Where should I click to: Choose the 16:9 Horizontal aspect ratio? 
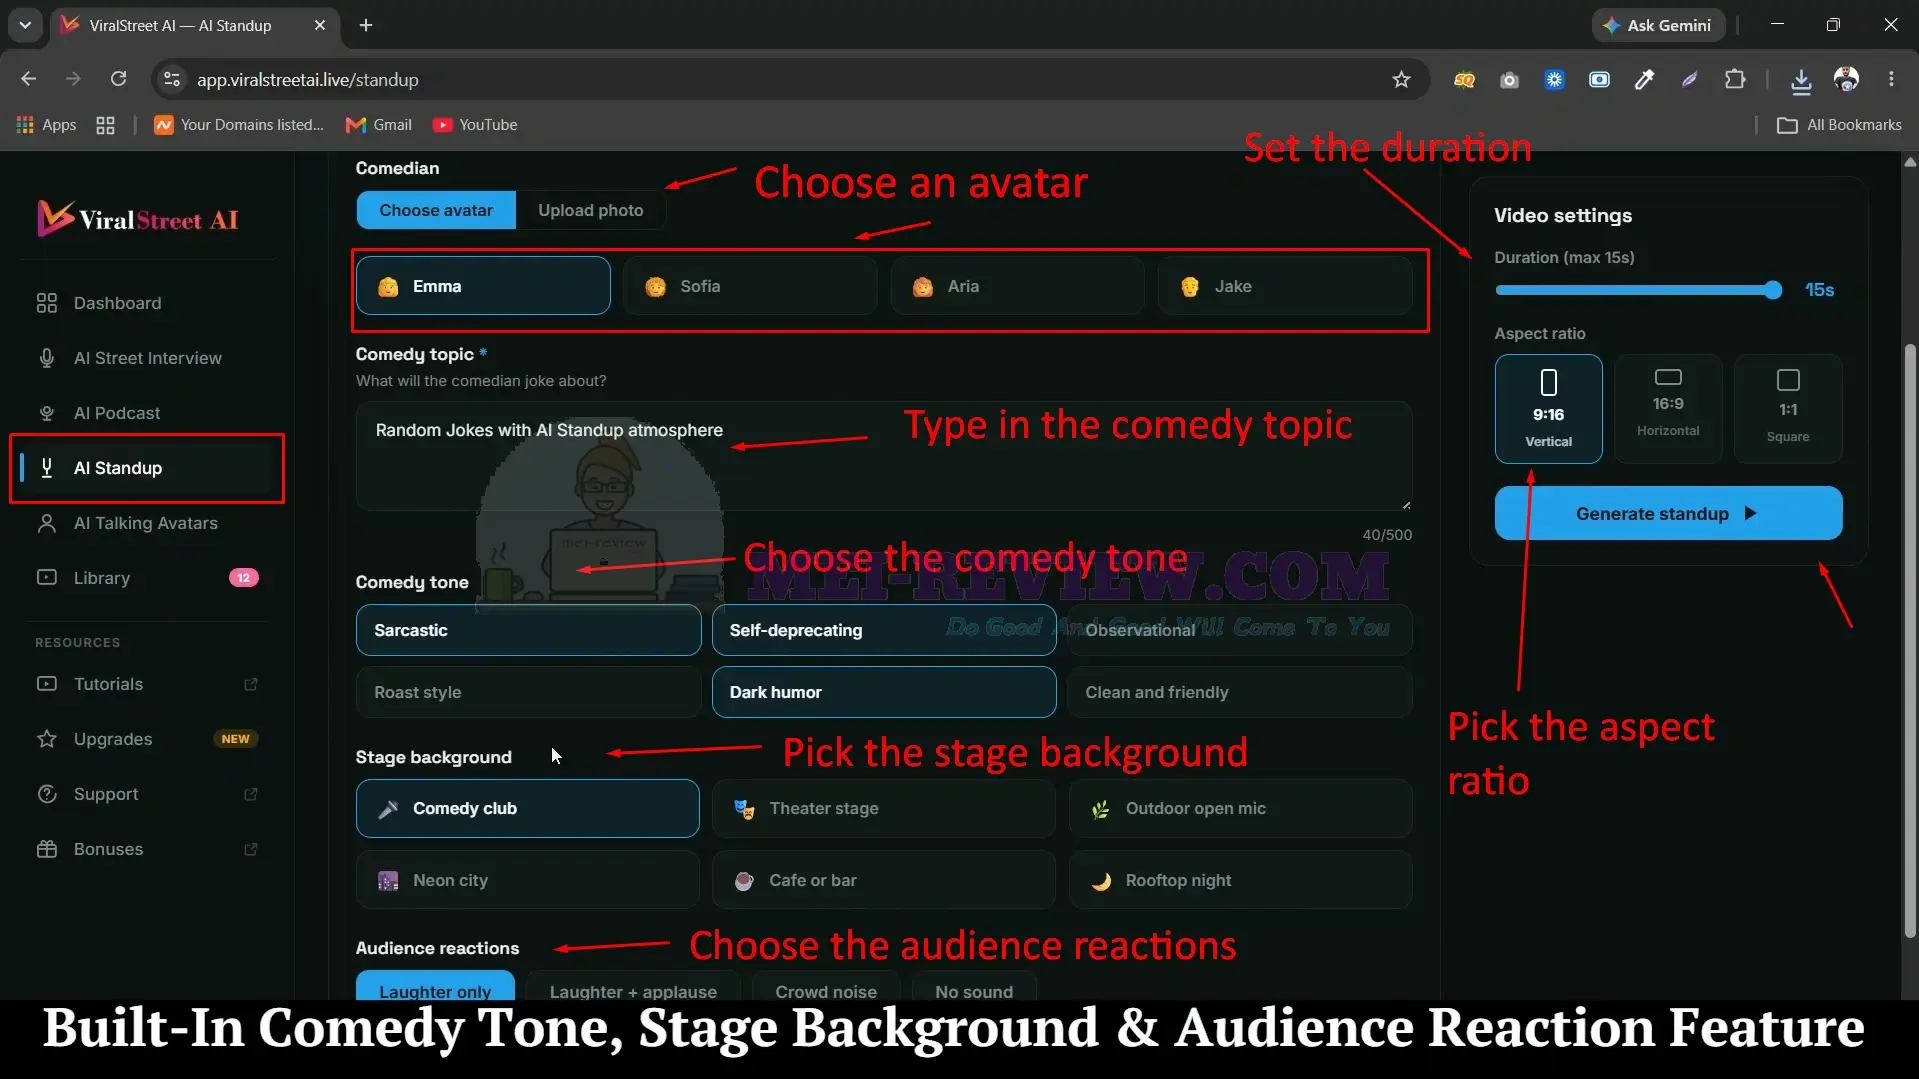(x=1668, y=408)
